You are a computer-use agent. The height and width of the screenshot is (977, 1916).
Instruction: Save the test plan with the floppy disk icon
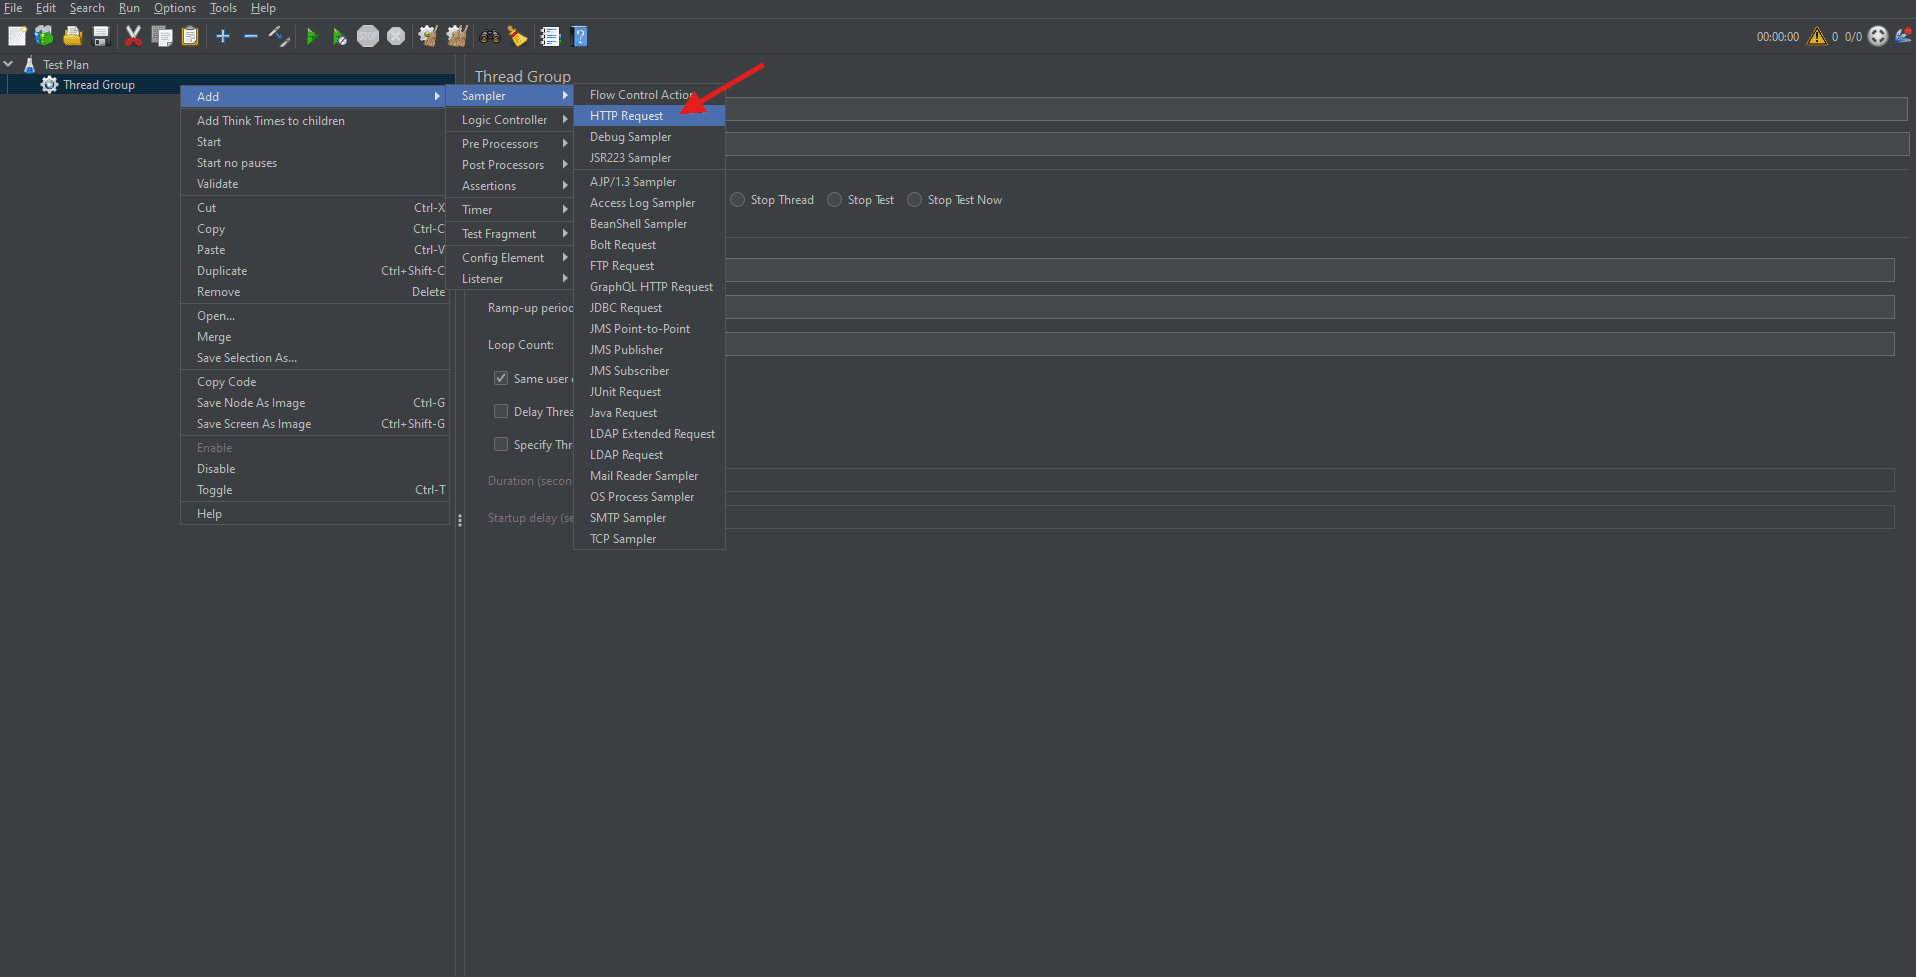[x=100, y=36]
